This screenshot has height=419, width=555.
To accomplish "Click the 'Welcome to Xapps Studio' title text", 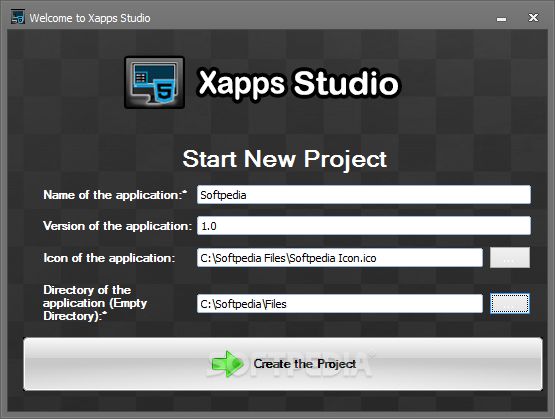I will pos(90,18).
